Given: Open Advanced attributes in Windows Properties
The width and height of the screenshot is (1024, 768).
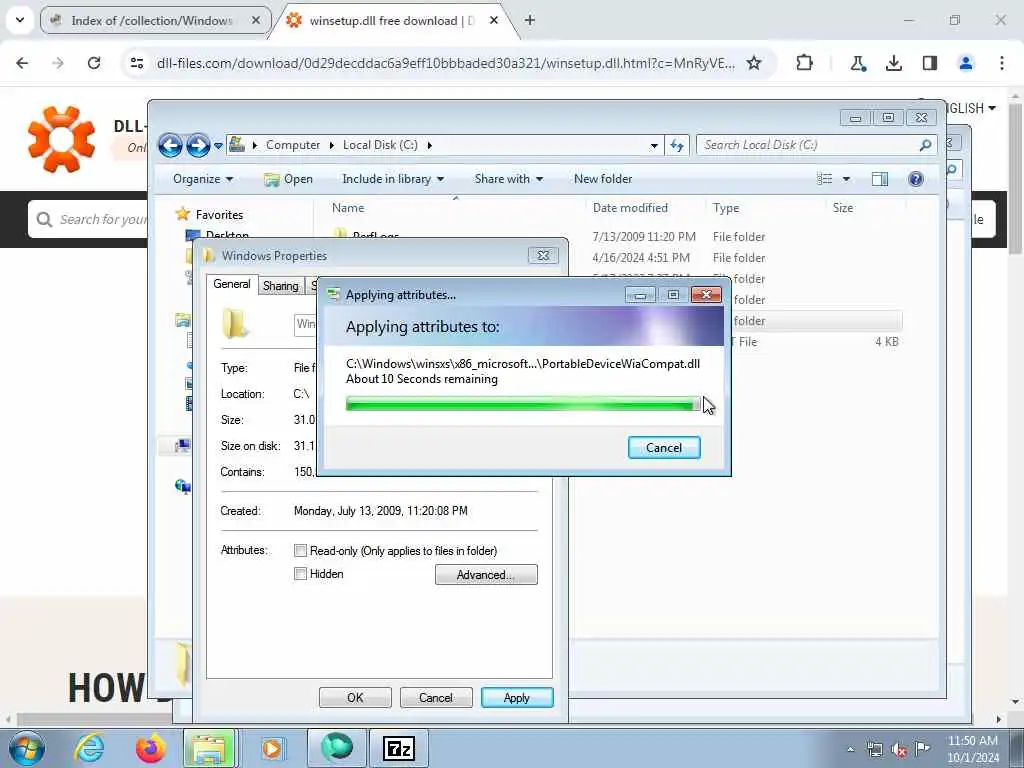Looking at the screenshot, I should [486, 575].
